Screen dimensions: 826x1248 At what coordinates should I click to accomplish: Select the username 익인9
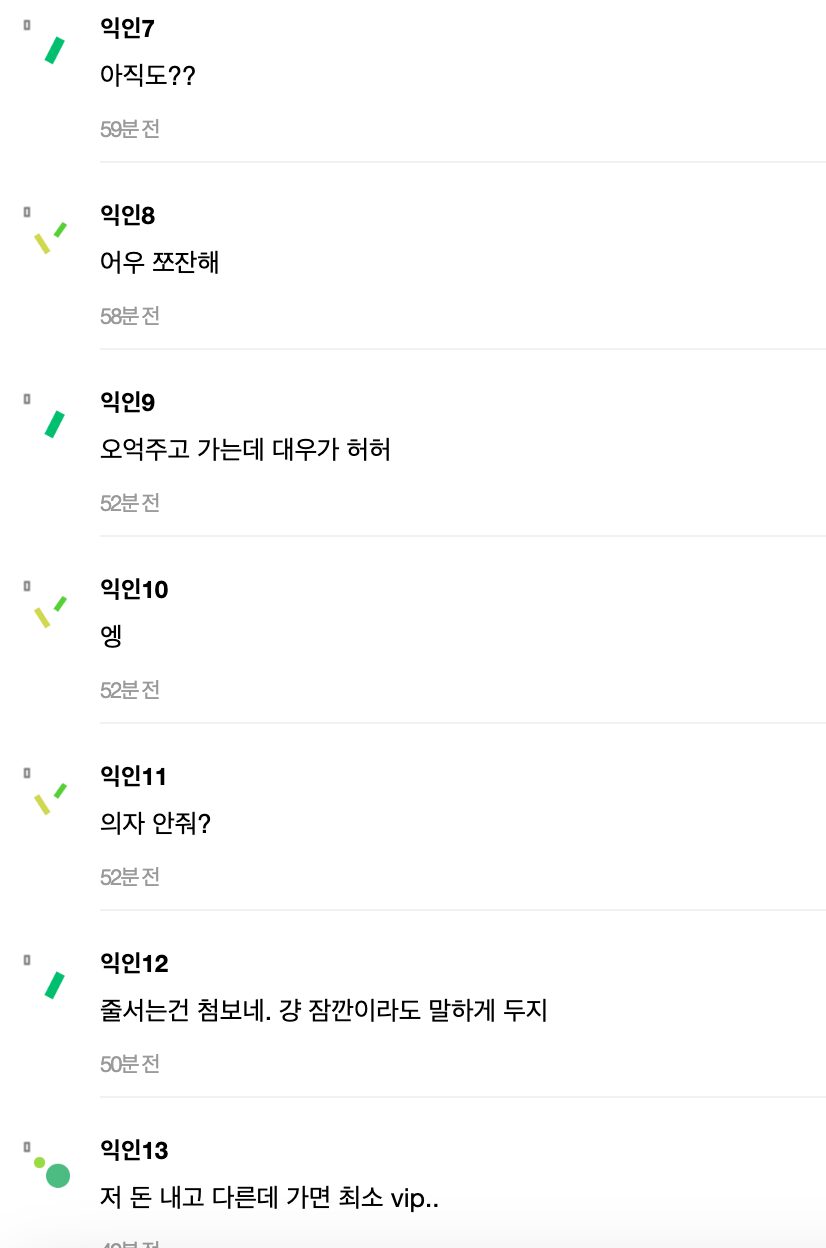[x=127, y=402]
